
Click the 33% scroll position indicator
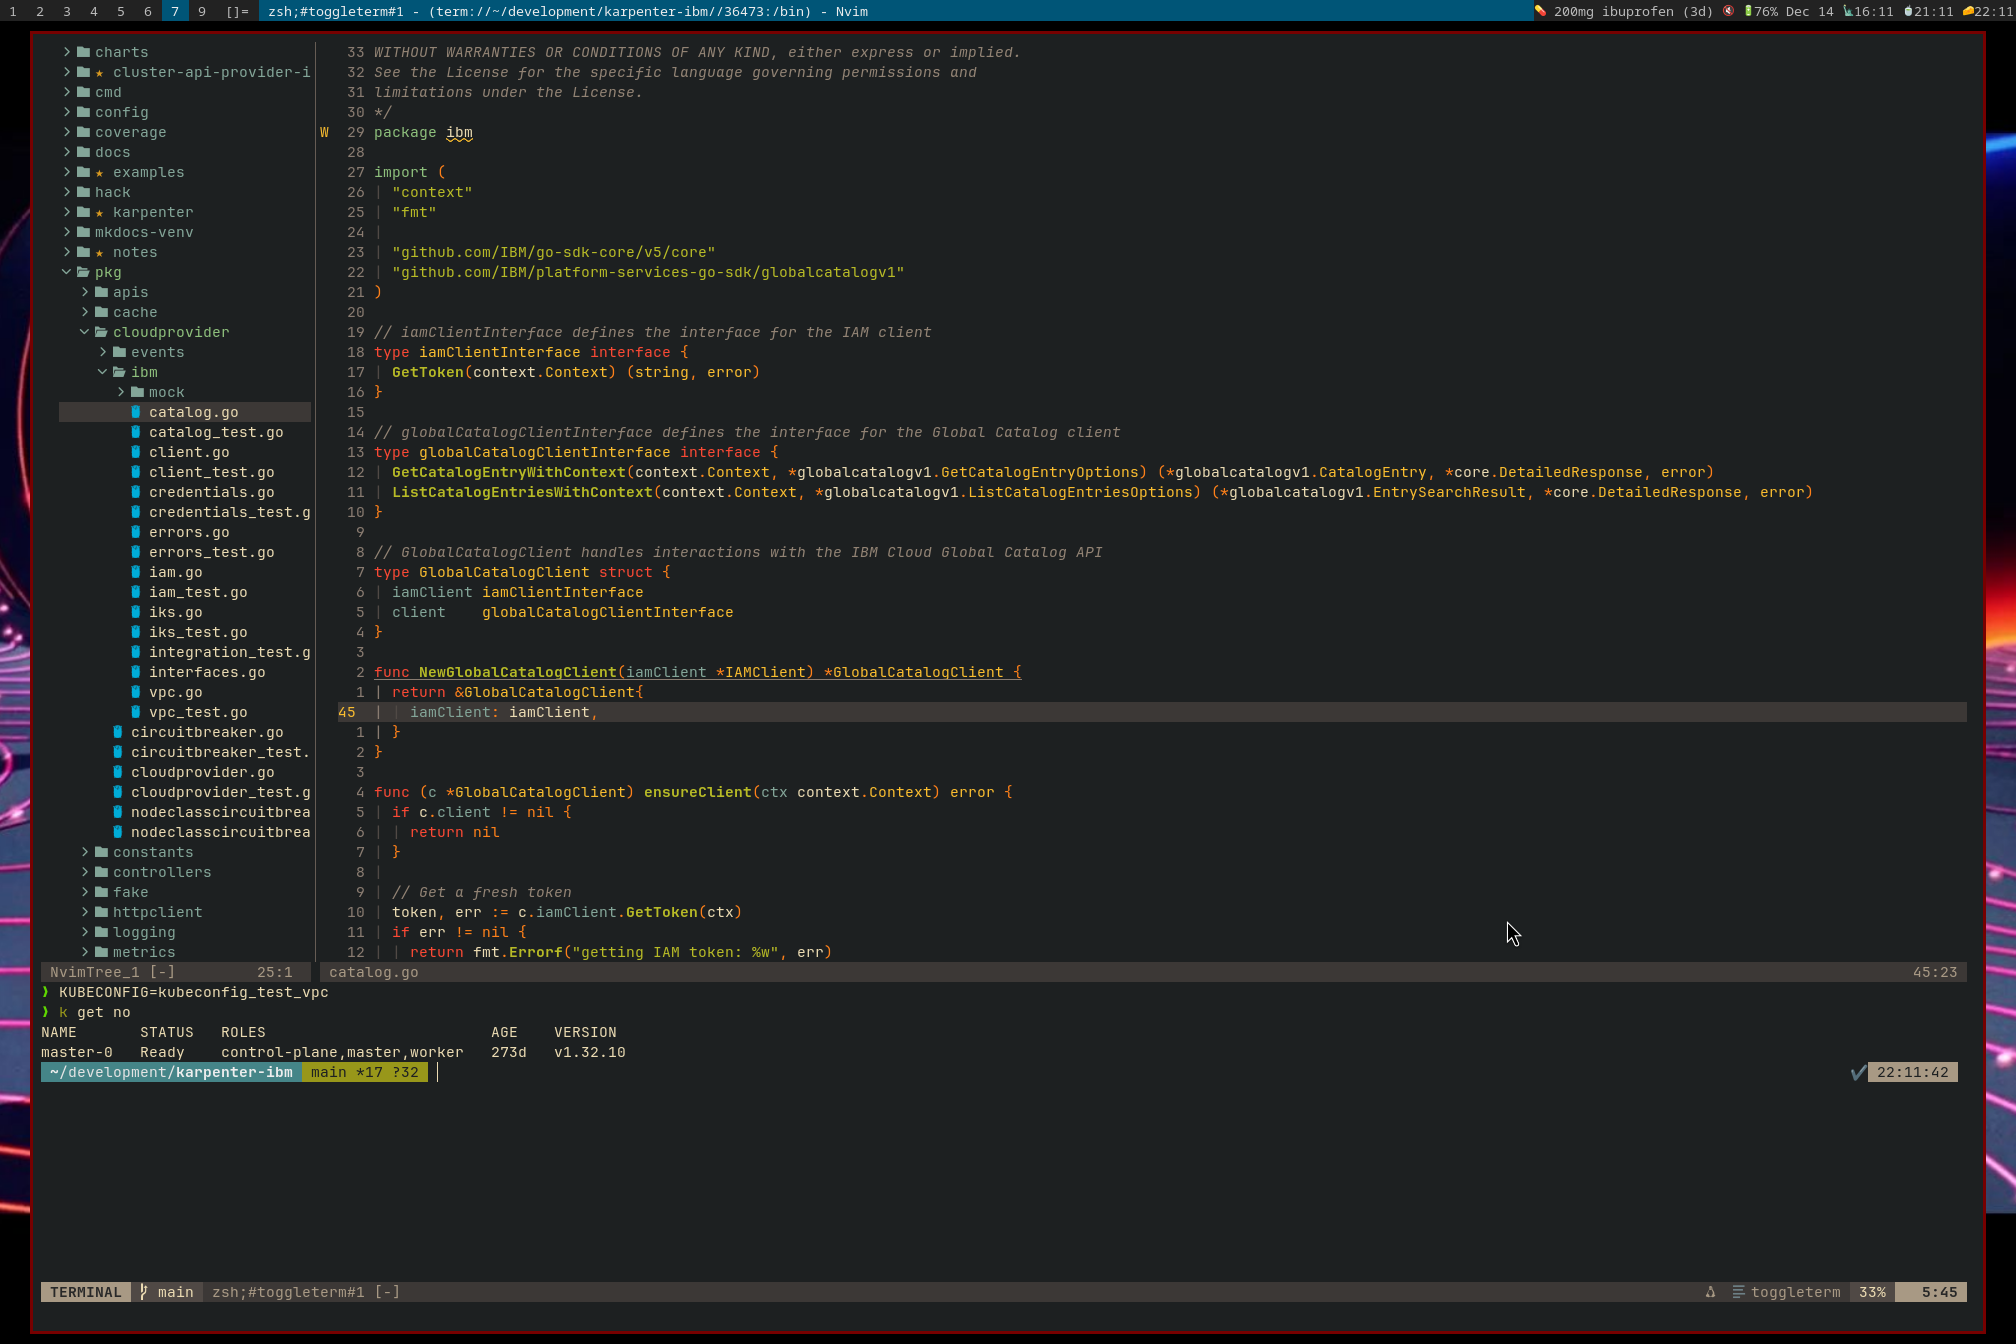click(x=1872, y=1292)
